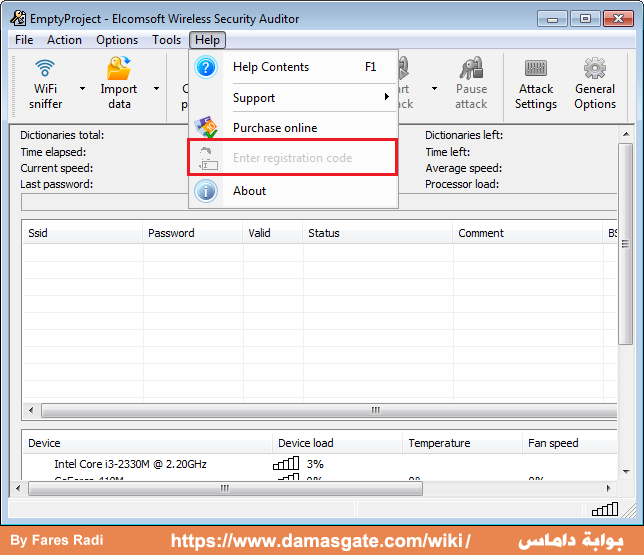Click the Device column header
The image size is (644, 555).
(x=147, y=443)
